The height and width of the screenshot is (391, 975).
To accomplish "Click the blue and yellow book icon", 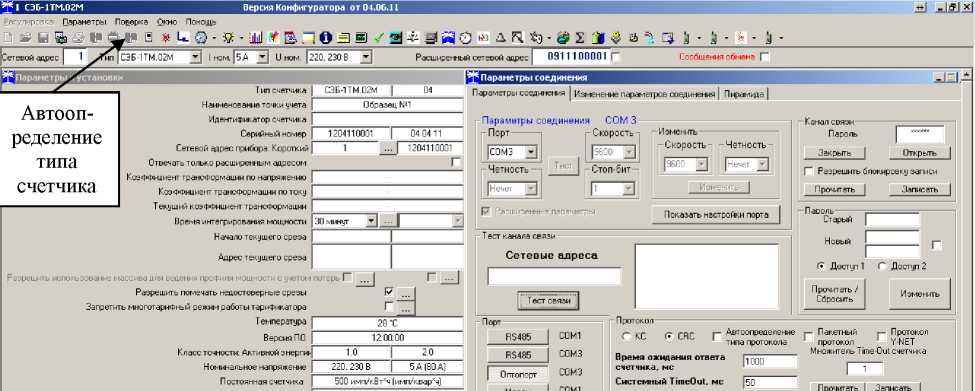I will (598, 37).
